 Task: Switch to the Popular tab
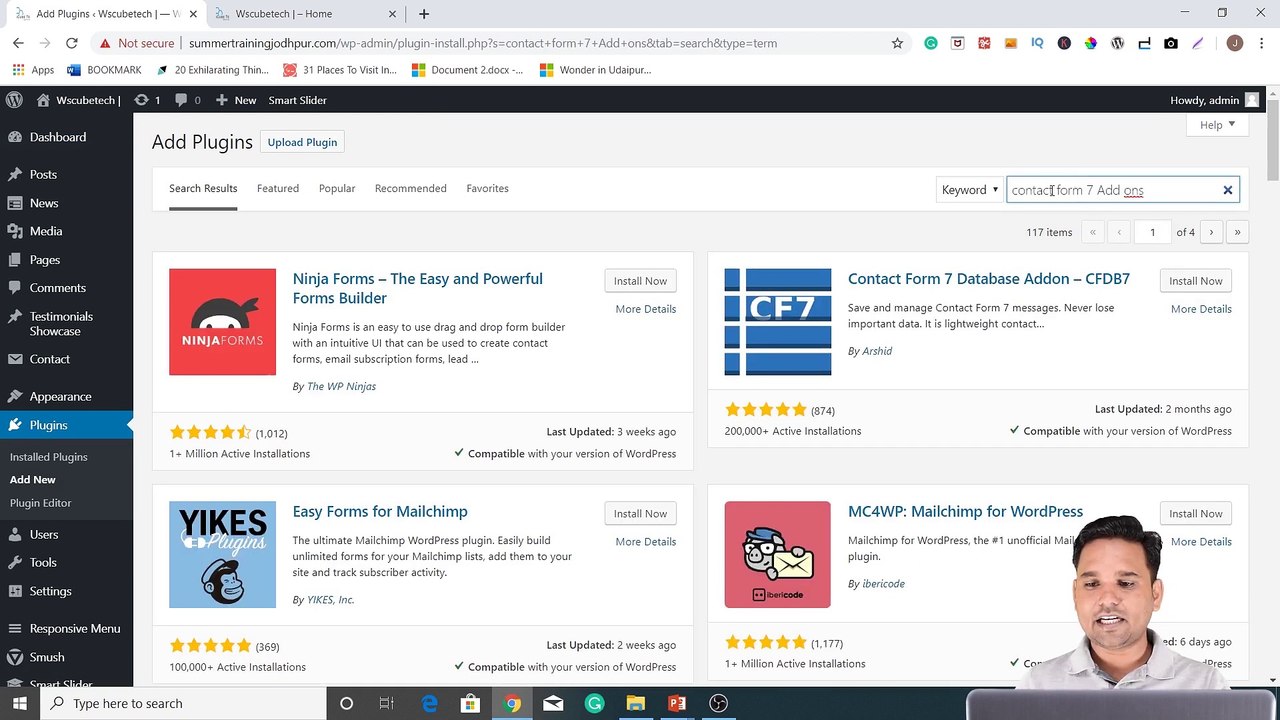[x=337, y=188]
